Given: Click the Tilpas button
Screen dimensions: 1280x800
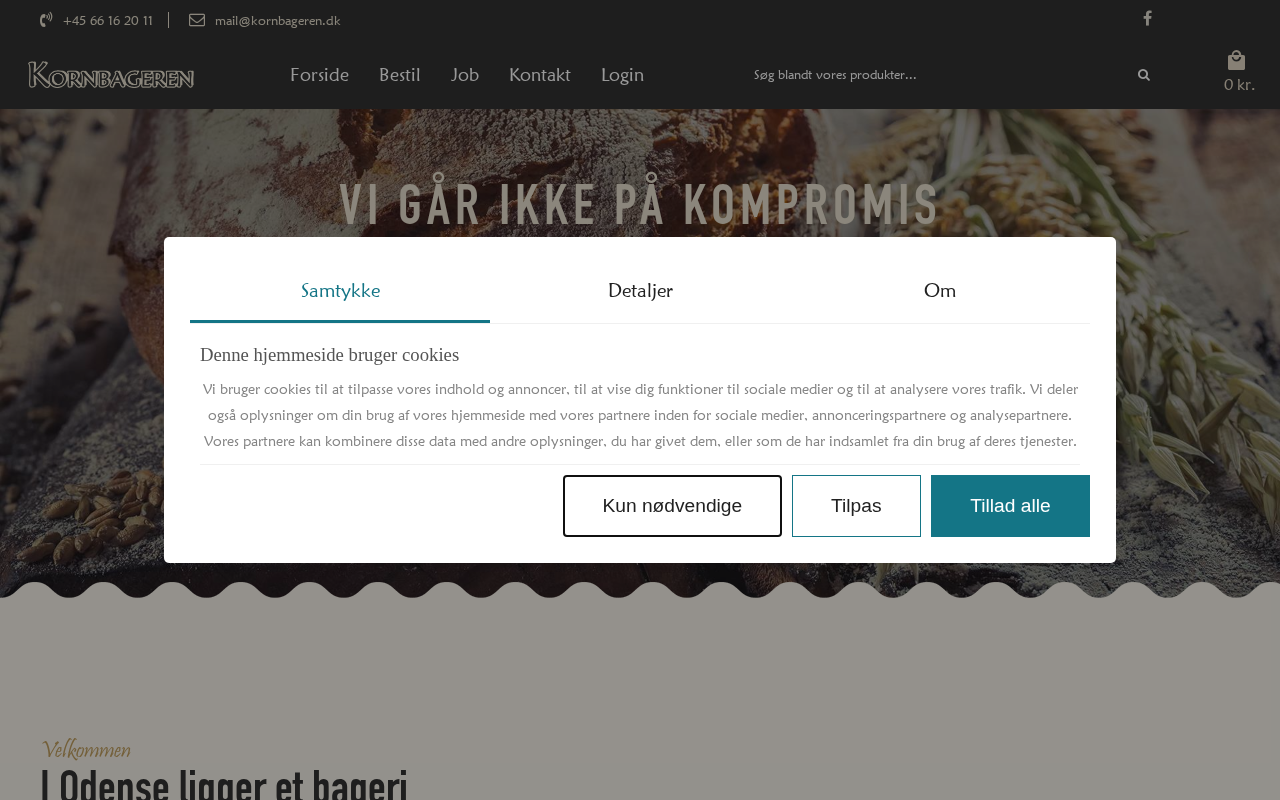Looking at the screenshot, I should [x=856, y=506].
